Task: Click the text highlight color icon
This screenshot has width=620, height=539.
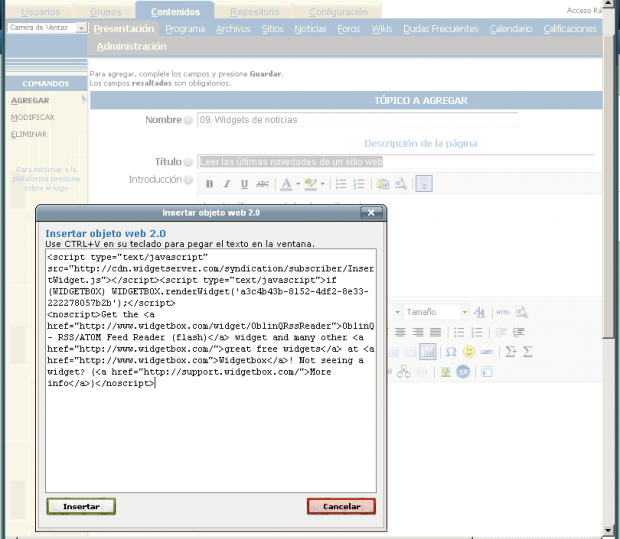Action: [311, 184]
